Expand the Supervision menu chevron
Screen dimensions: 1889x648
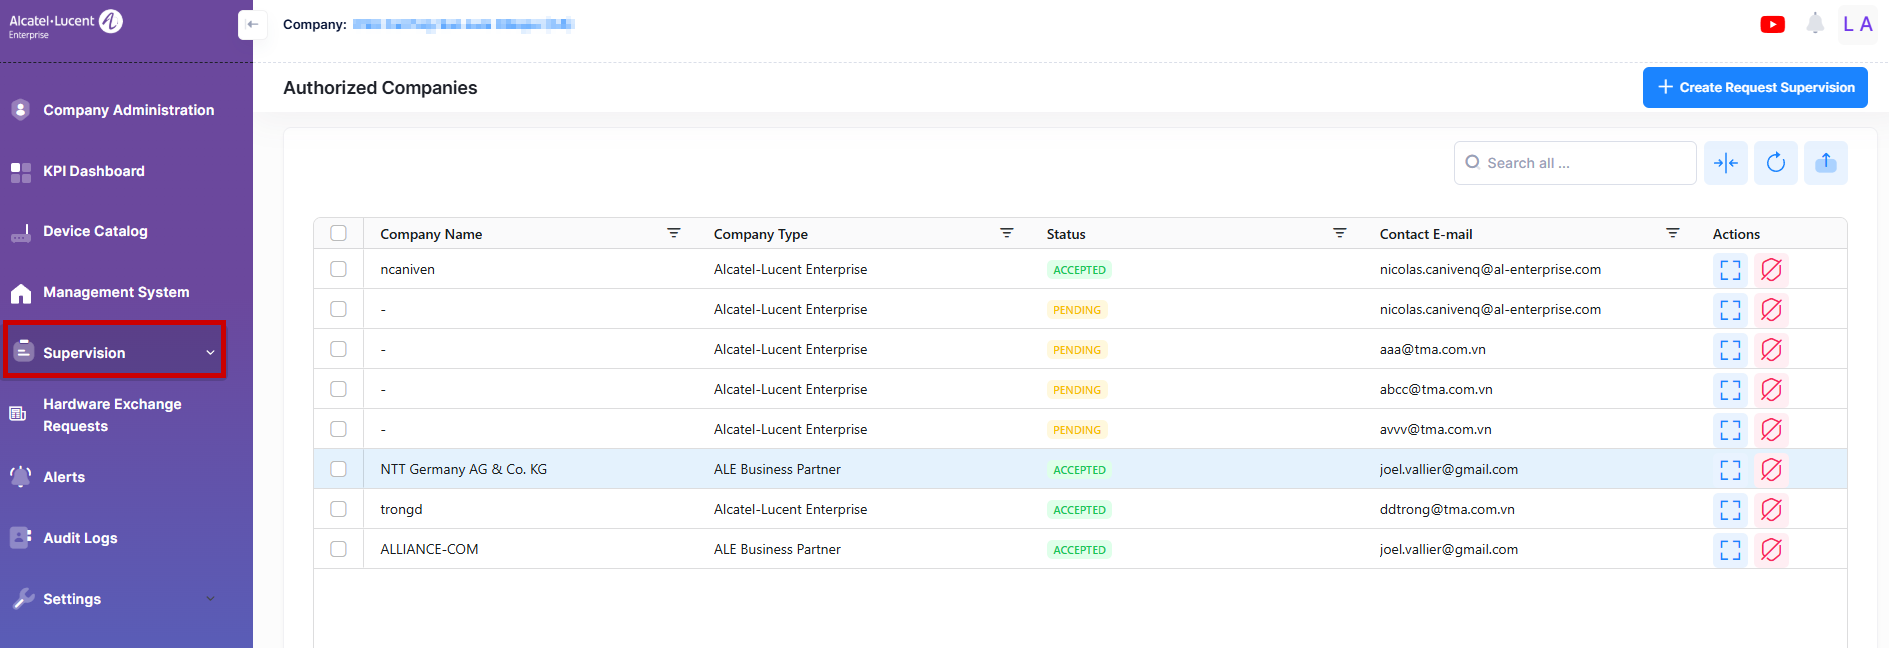[x=210, y=353]
